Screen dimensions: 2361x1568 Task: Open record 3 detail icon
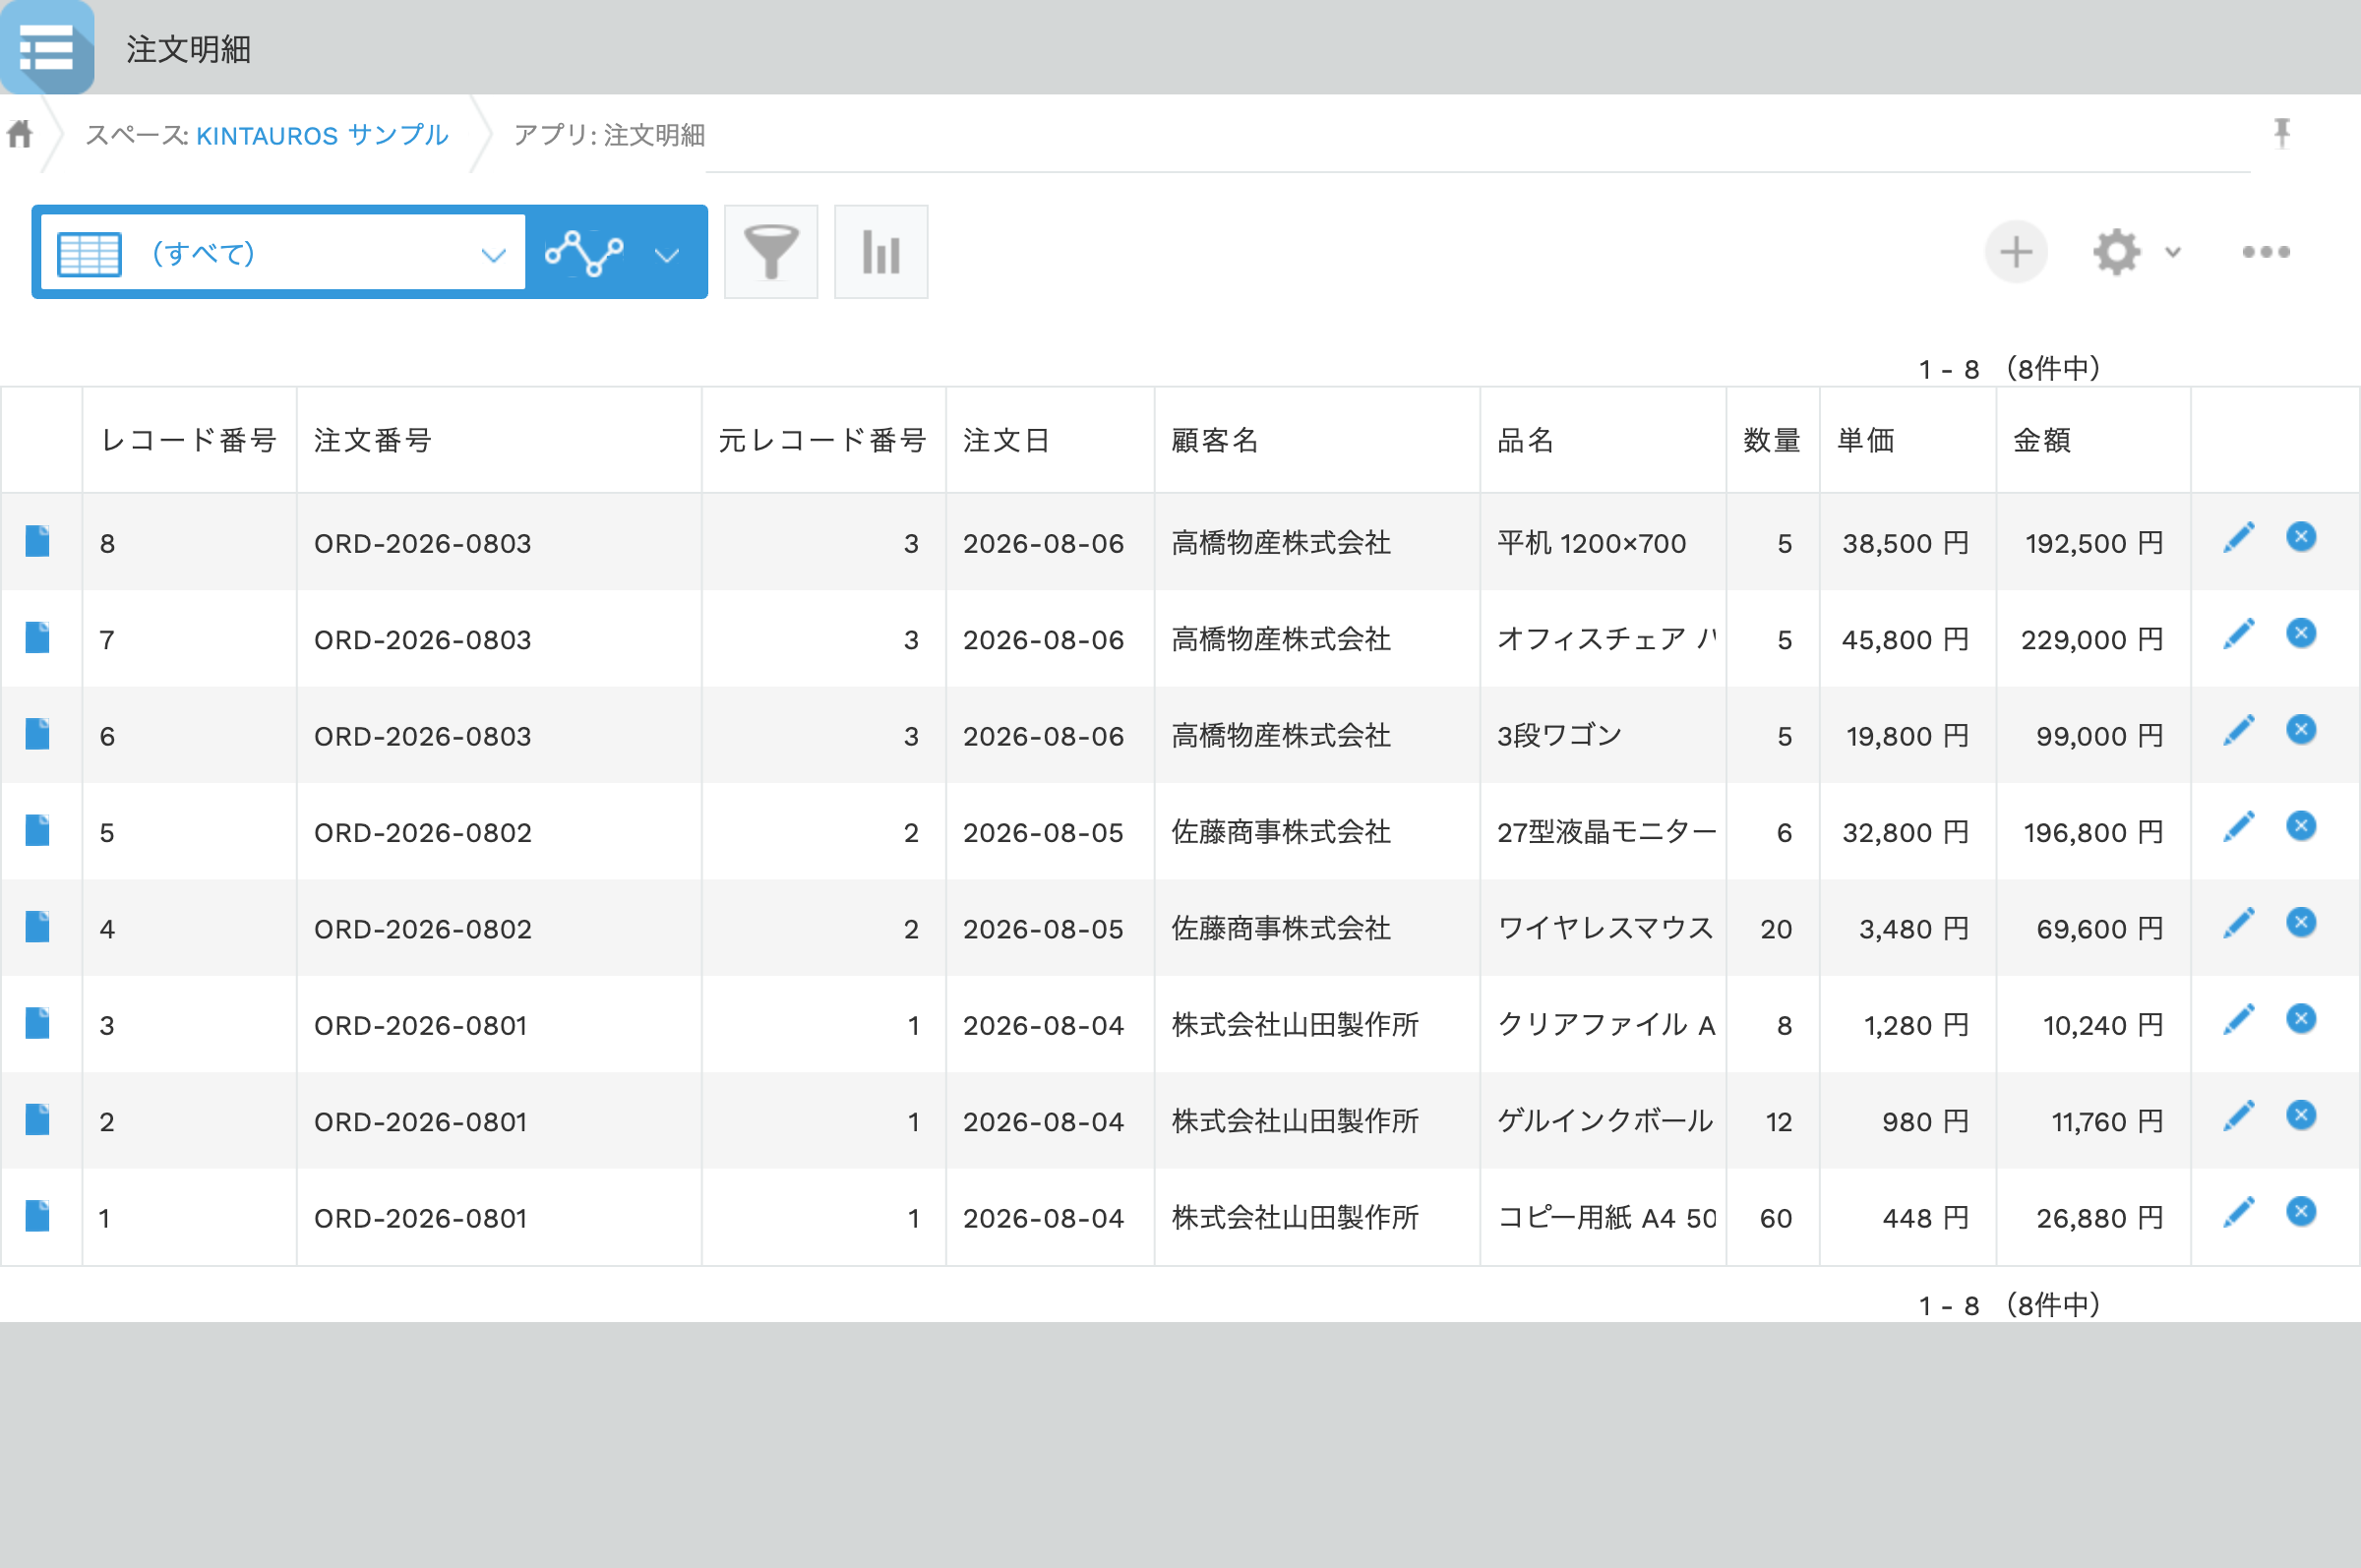pos(38,1023)
